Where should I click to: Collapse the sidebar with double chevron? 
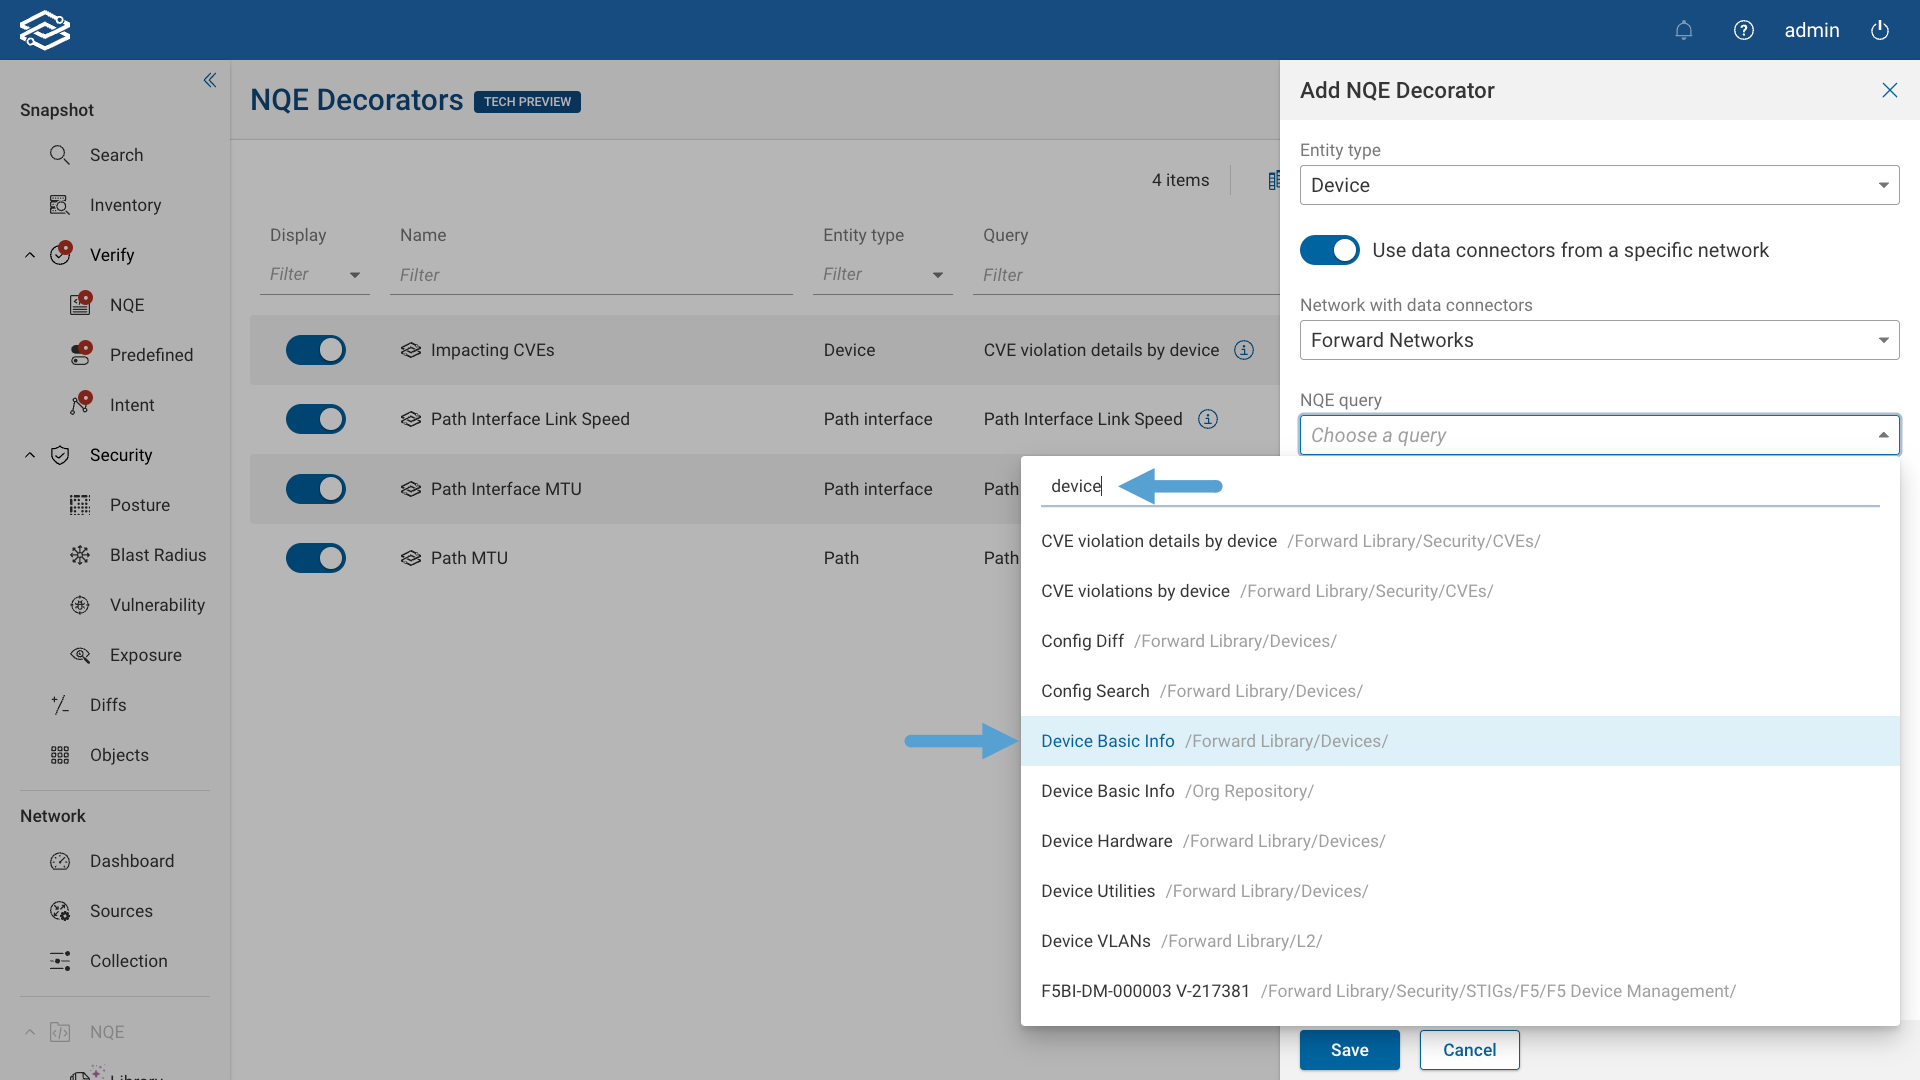tap(210, 80)
